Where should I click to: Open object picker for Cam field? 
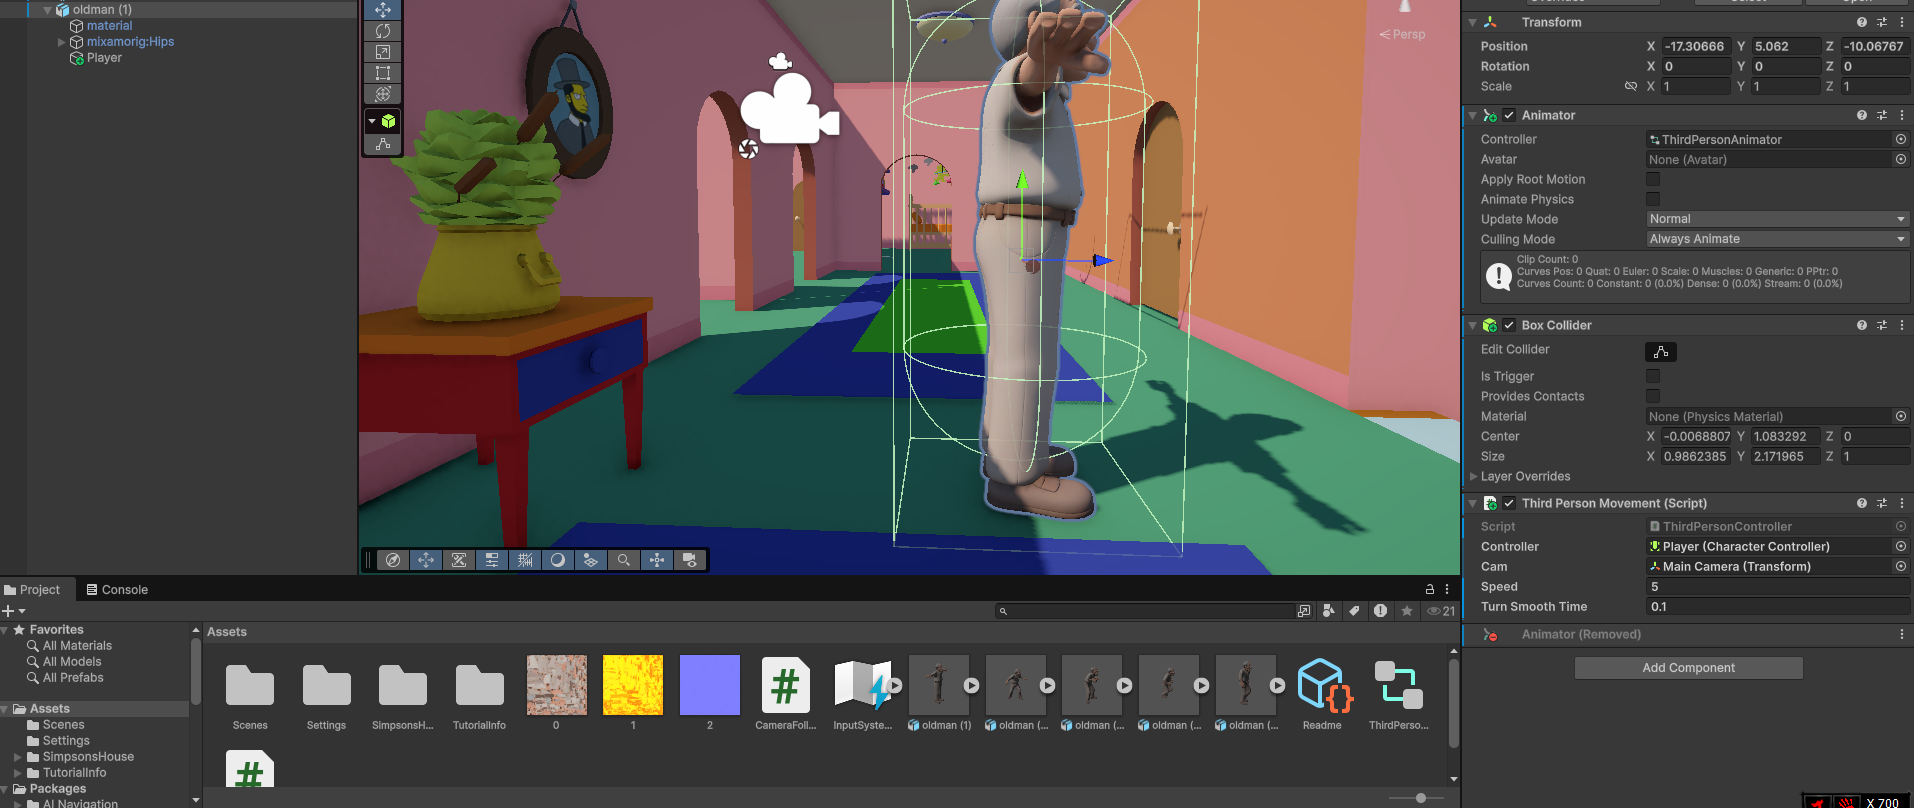pos(1901,566)
